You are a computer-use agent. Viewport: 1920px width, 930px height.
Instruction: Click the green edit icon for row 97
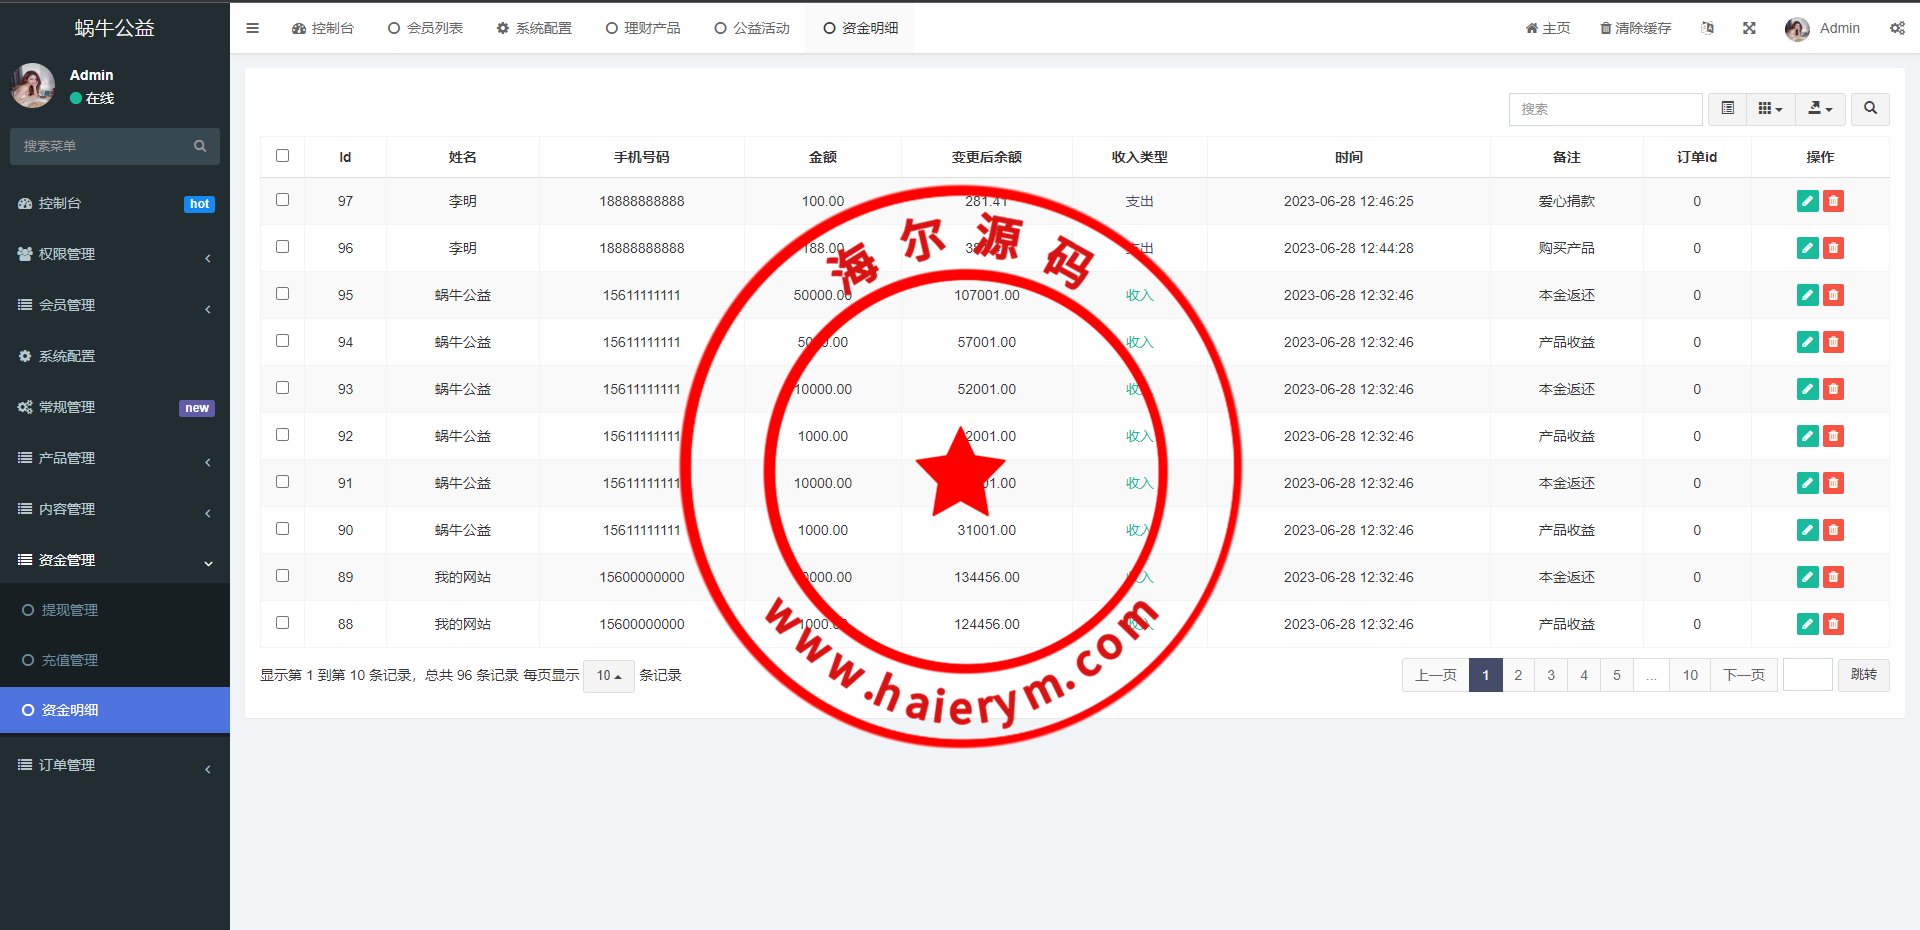tap(1807, 201)
